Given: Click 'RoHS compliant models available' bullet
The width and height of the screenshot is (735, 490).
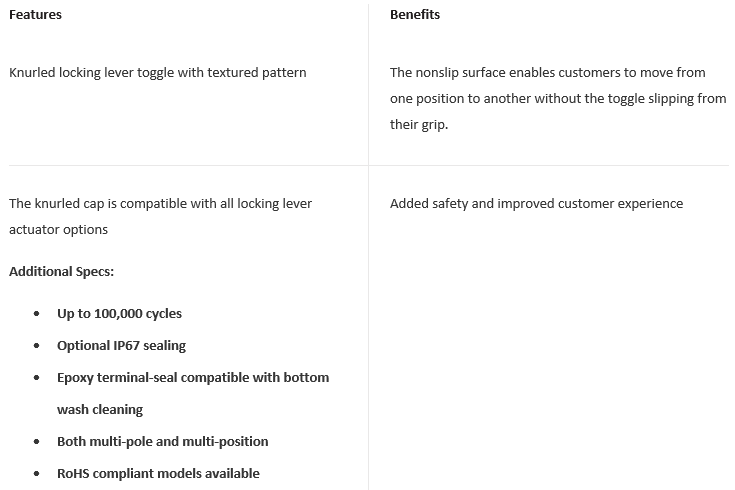Looking at the screenshot, I should [x=158, y=474].
